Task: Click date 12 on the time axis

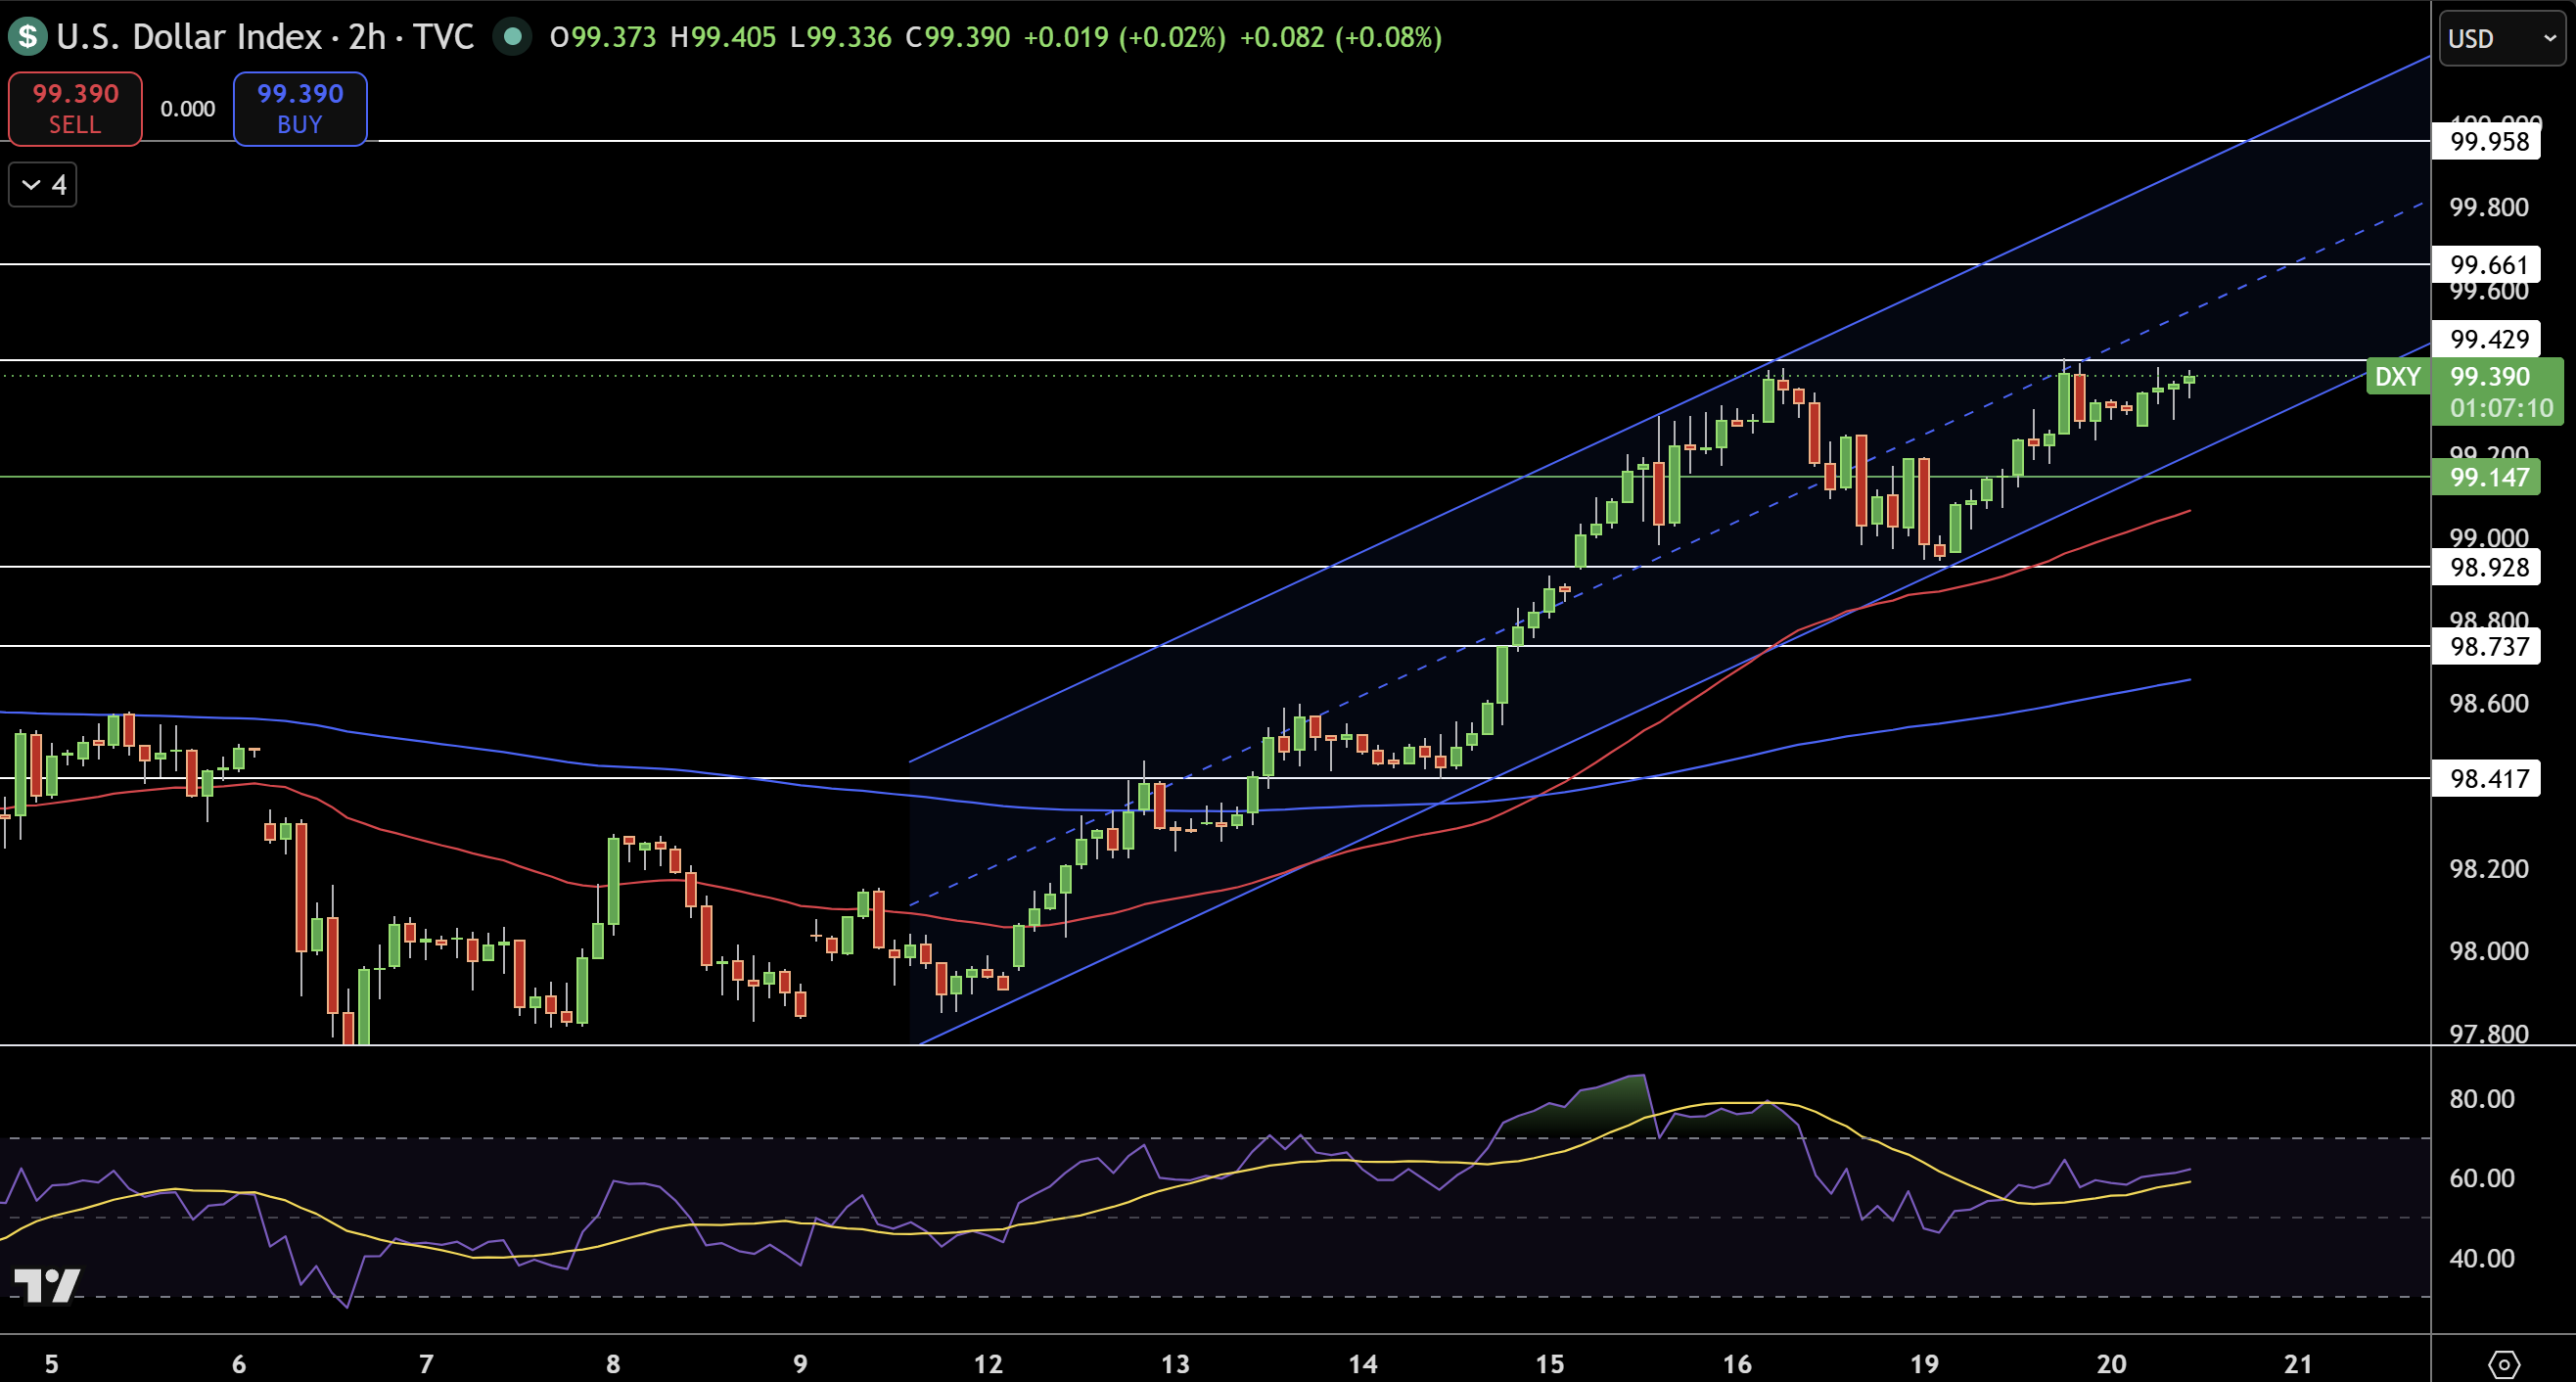Action: pyautogui.click(x=988, y=1363)
